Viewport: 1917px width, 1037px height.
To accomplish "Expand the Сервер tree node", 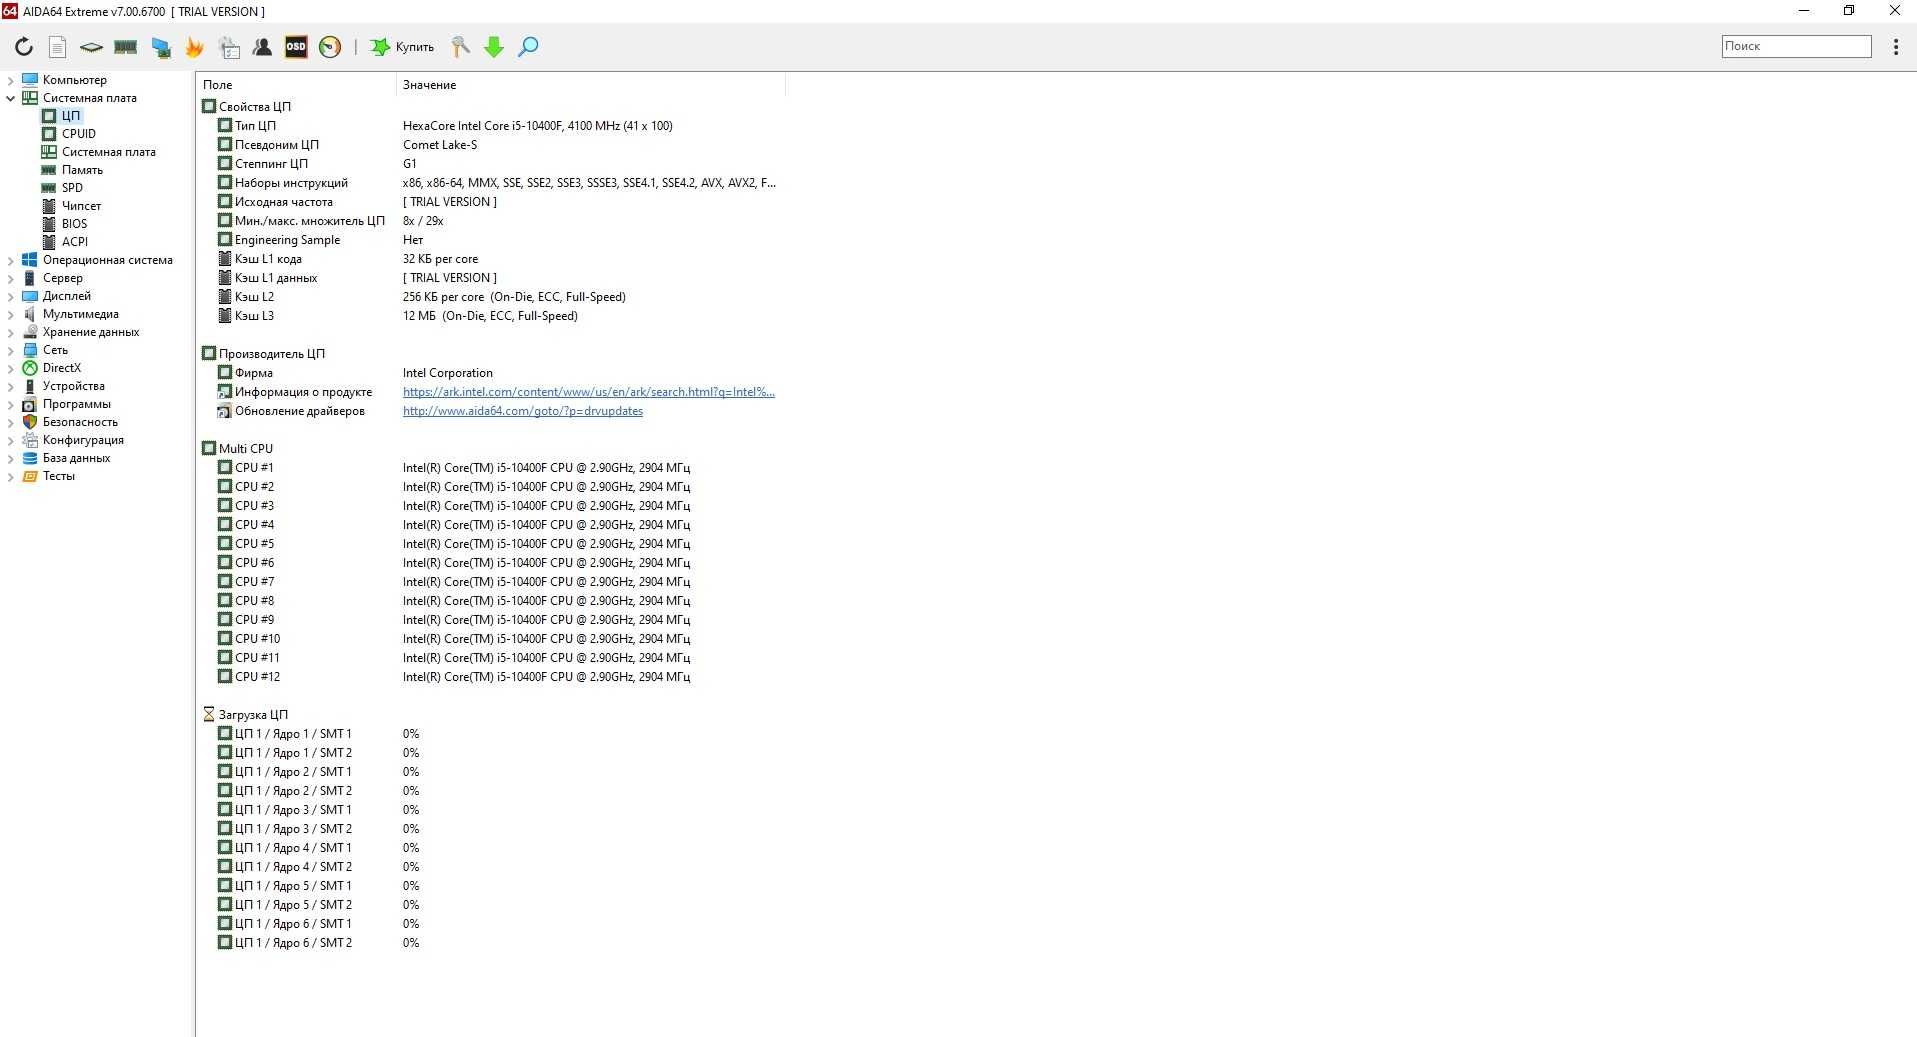I will (x=11, y=278).
